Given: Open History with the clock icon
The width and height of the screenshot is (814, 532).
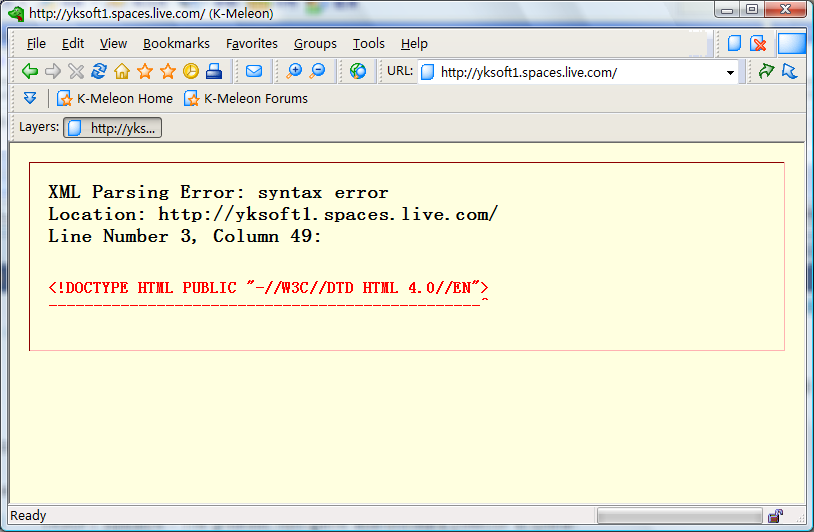Looking at the screenshot, I should 190,71.
